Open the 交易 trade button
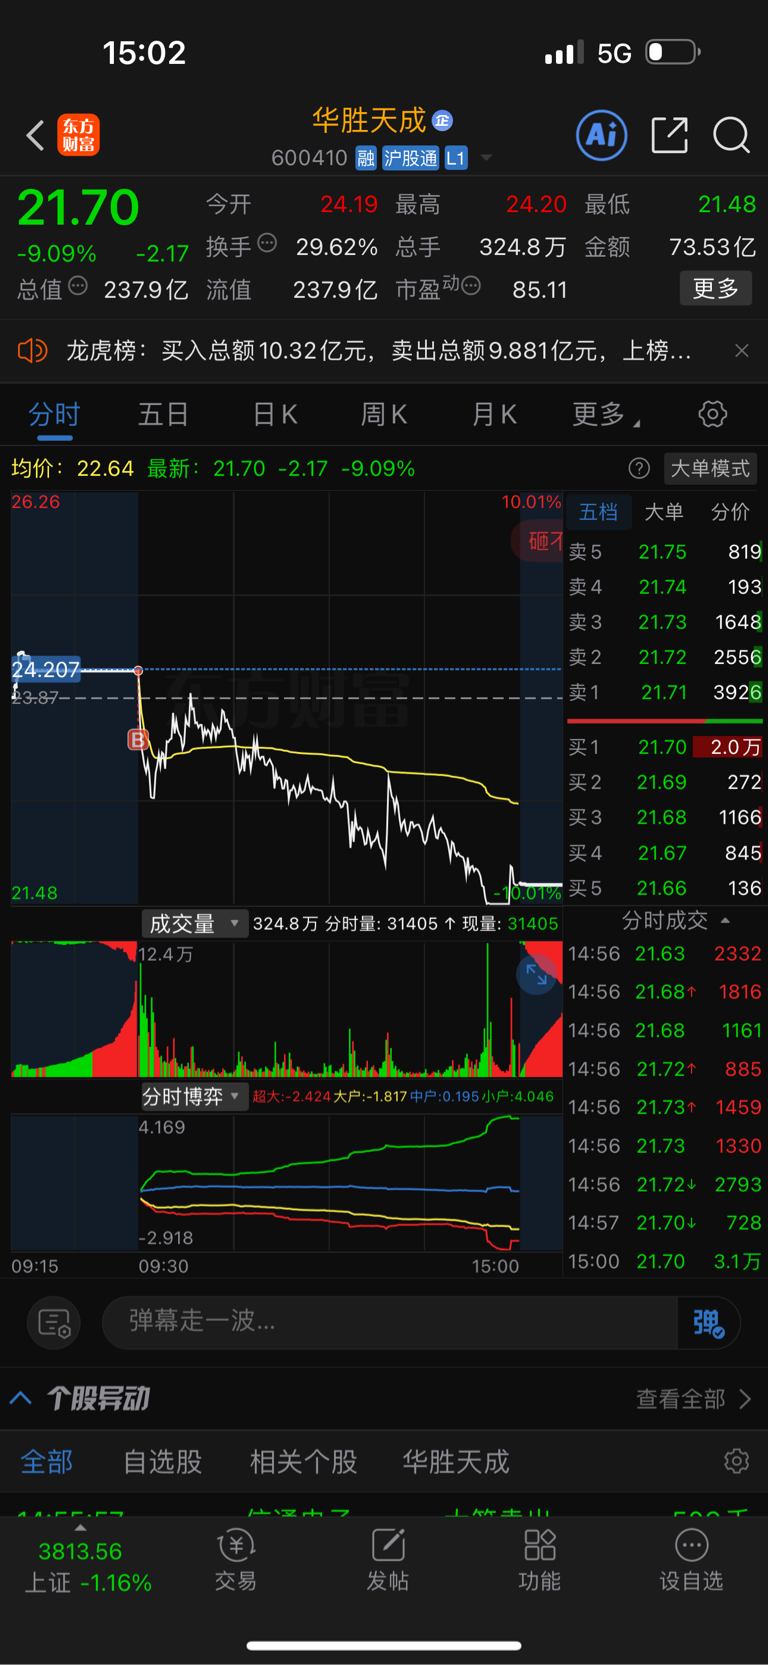 point(236,1560)
